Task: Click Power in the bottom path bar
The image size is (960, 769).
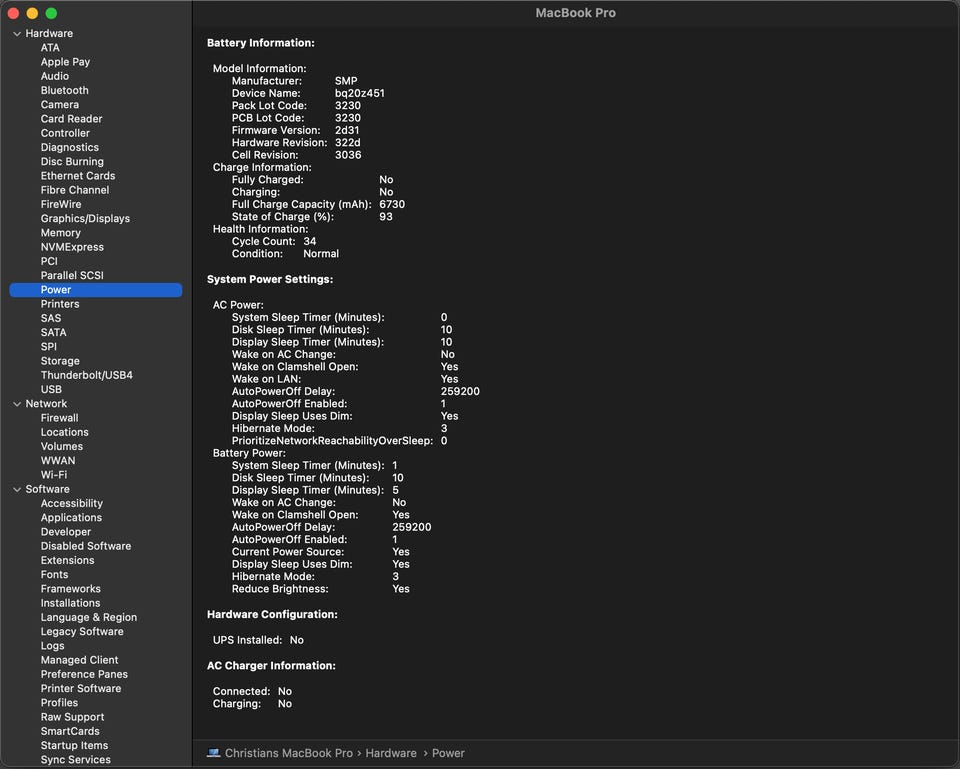Action: click(448, 753)
